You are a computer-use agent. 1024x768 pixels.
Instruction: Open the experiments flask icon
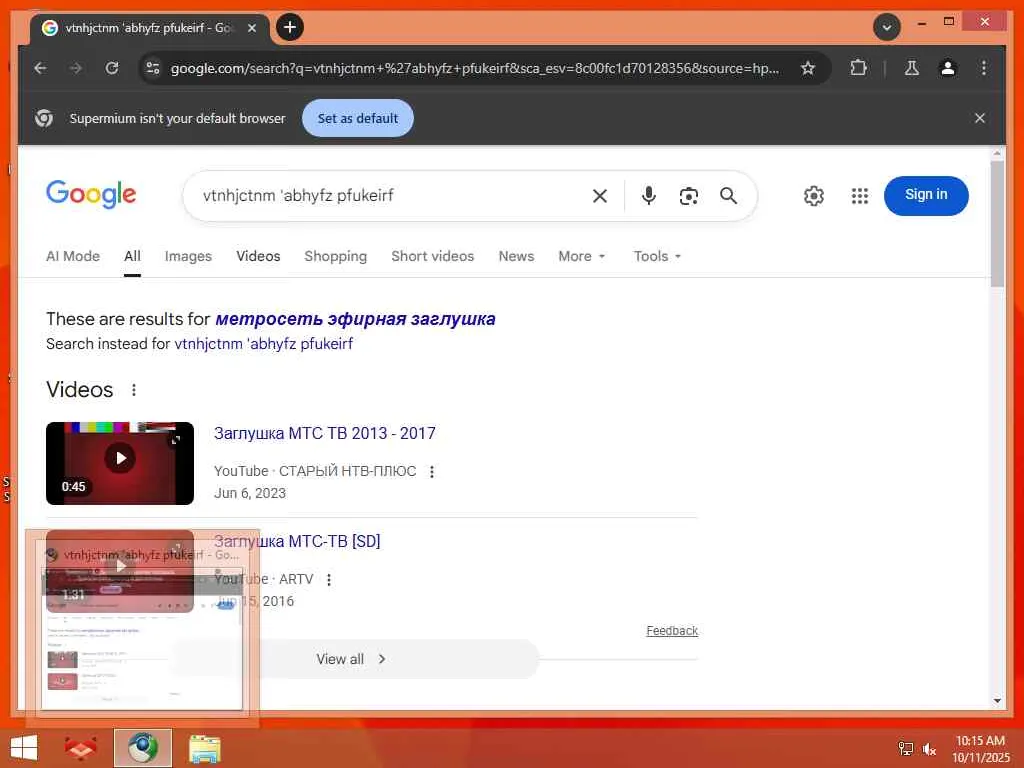pos(912,68)
